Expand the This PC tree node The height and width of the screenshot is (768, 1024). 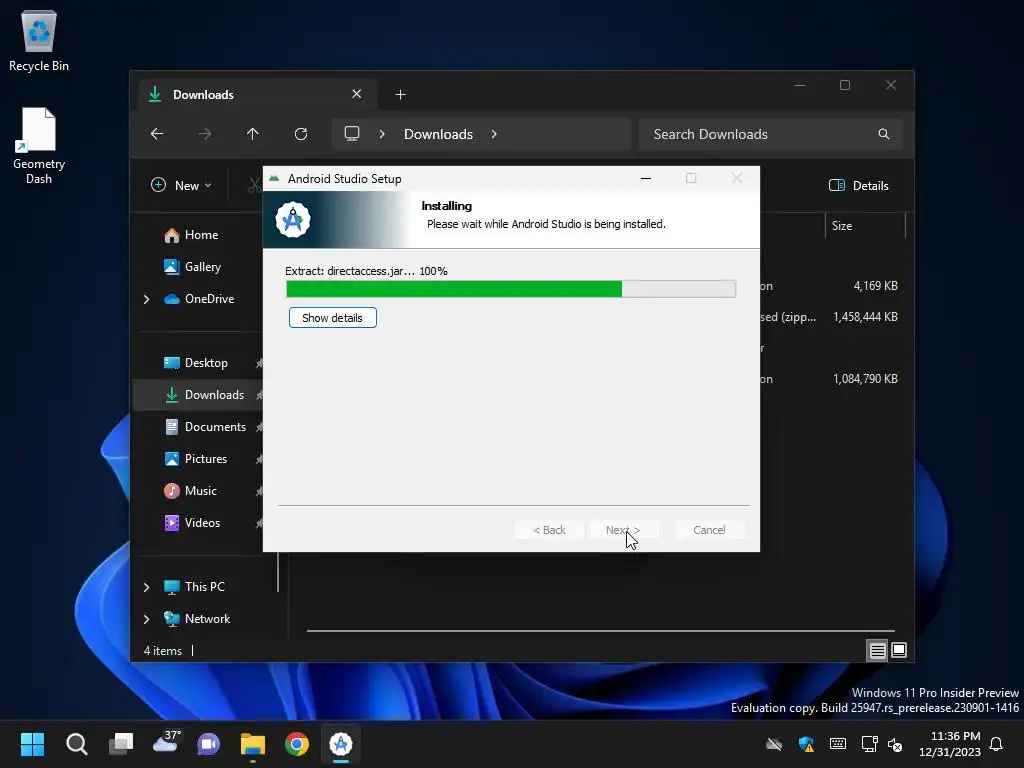[x=146, y=587]
